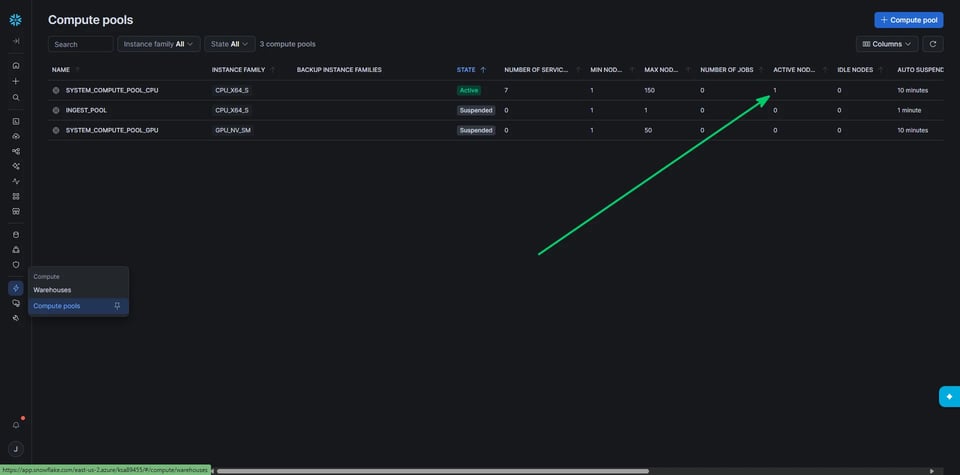This screenshot has height=475, width=960.
Task: Open the Projects worksheet icon in sidebar
Action: (x=16, y=121)
